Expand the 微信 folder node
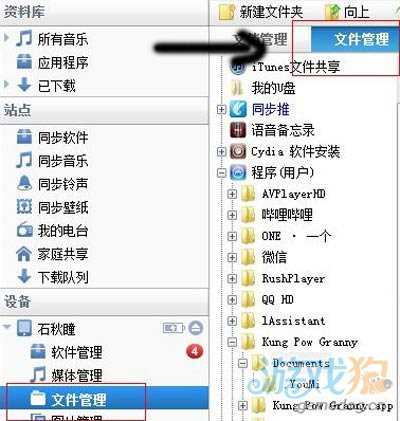The image size is (400, 421). point(232,257)
